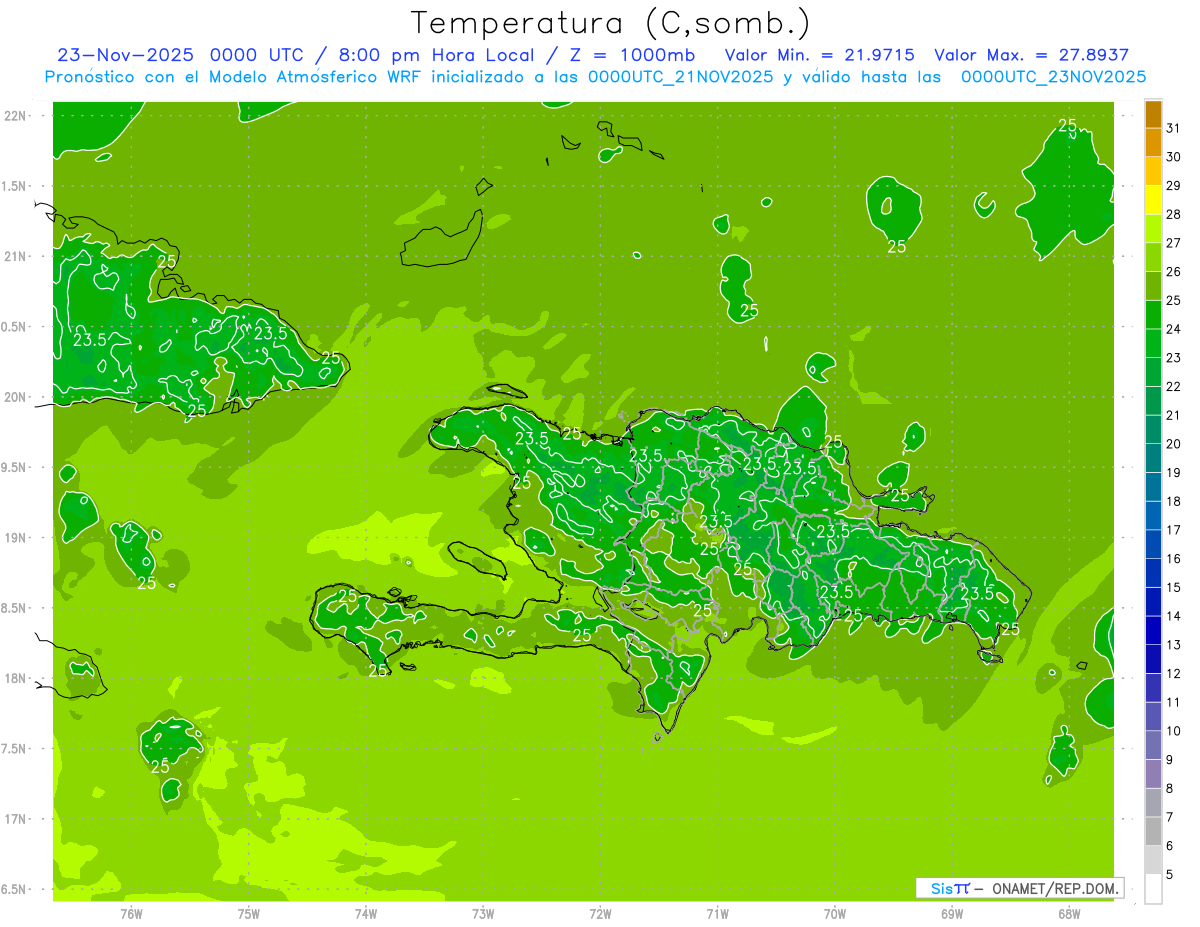Click the '0.5N' latitude axis label

pyautogui.click(x=15, y=327)
